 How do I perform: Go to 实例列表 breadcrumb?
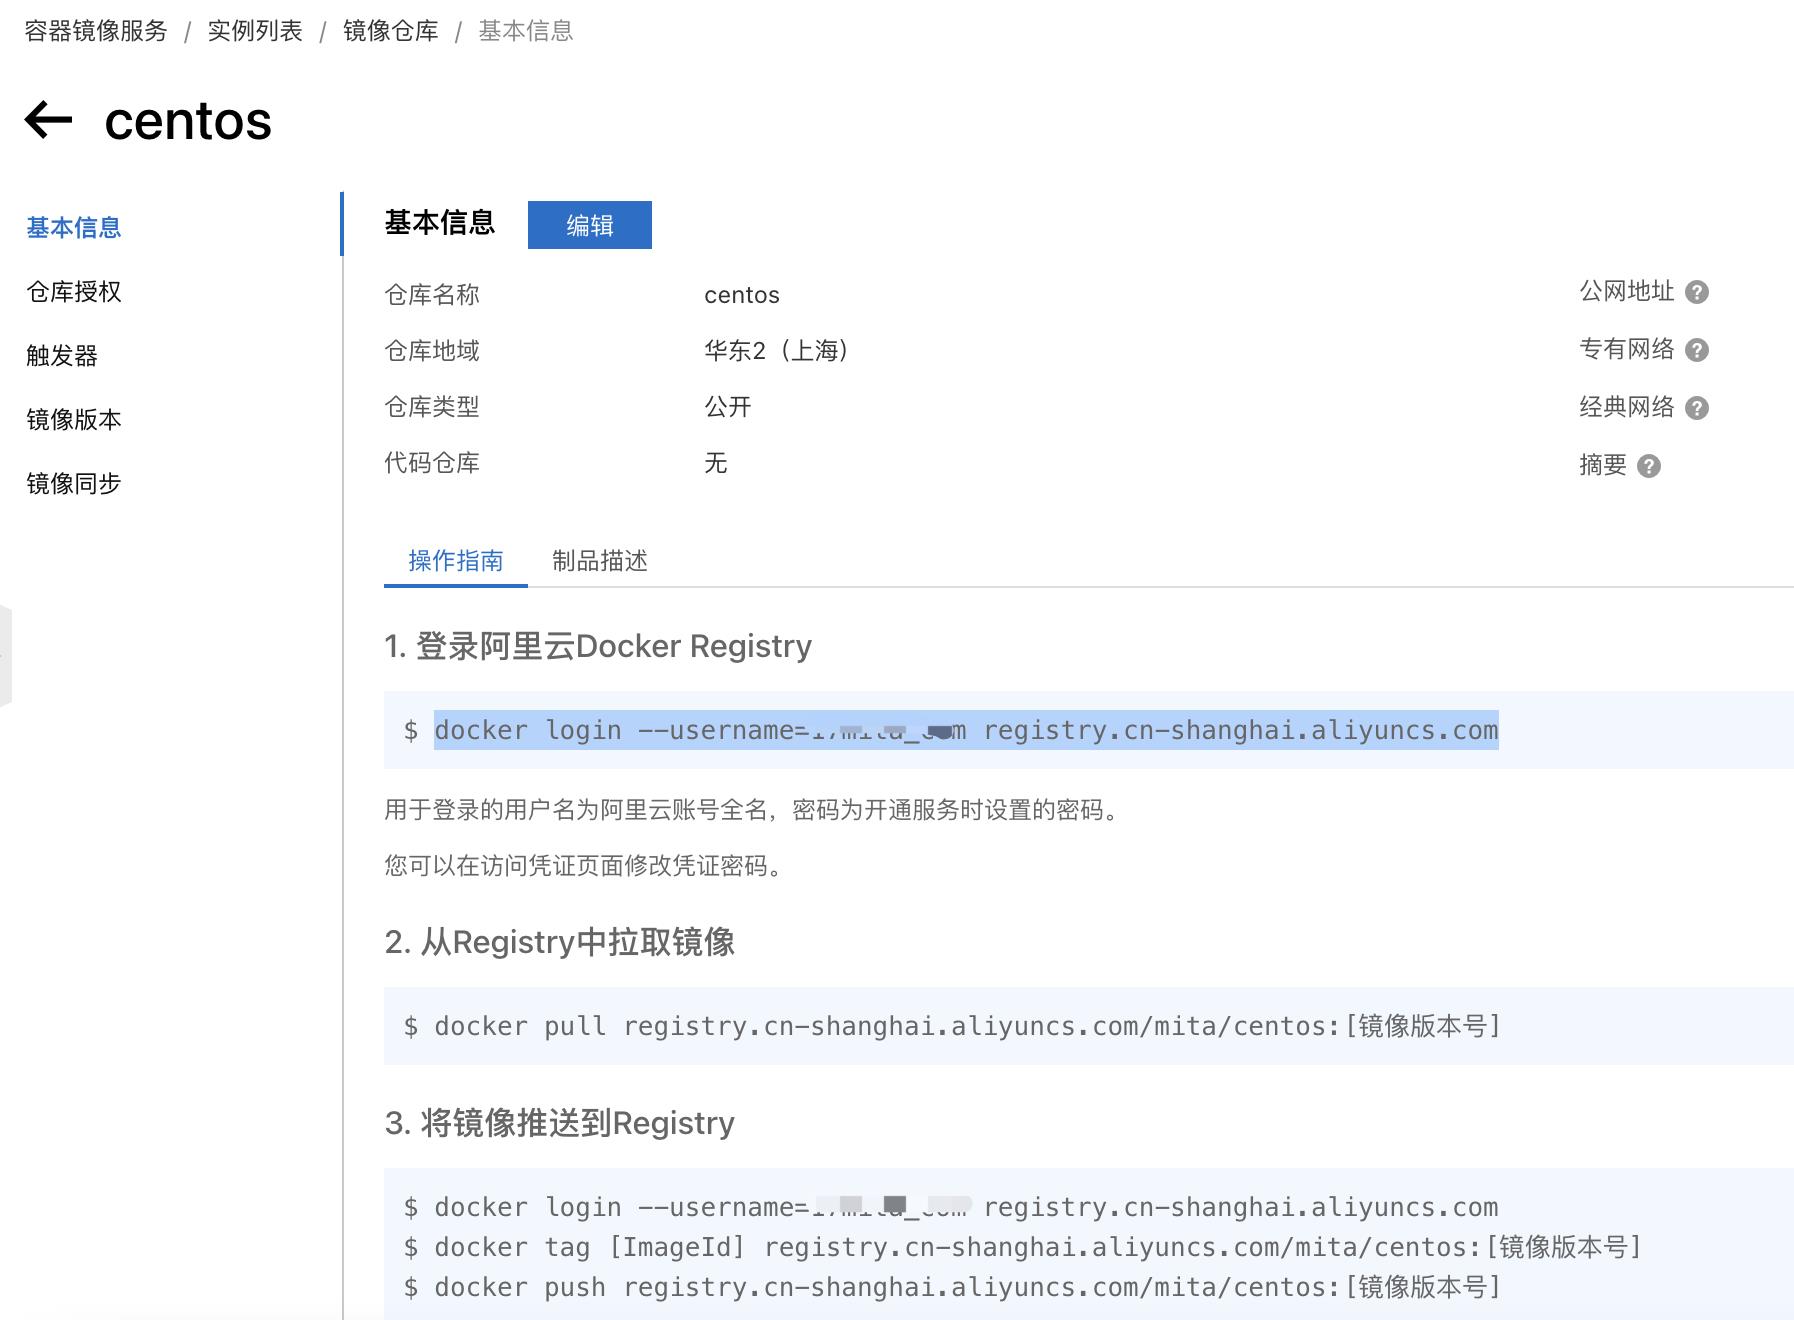255,31
